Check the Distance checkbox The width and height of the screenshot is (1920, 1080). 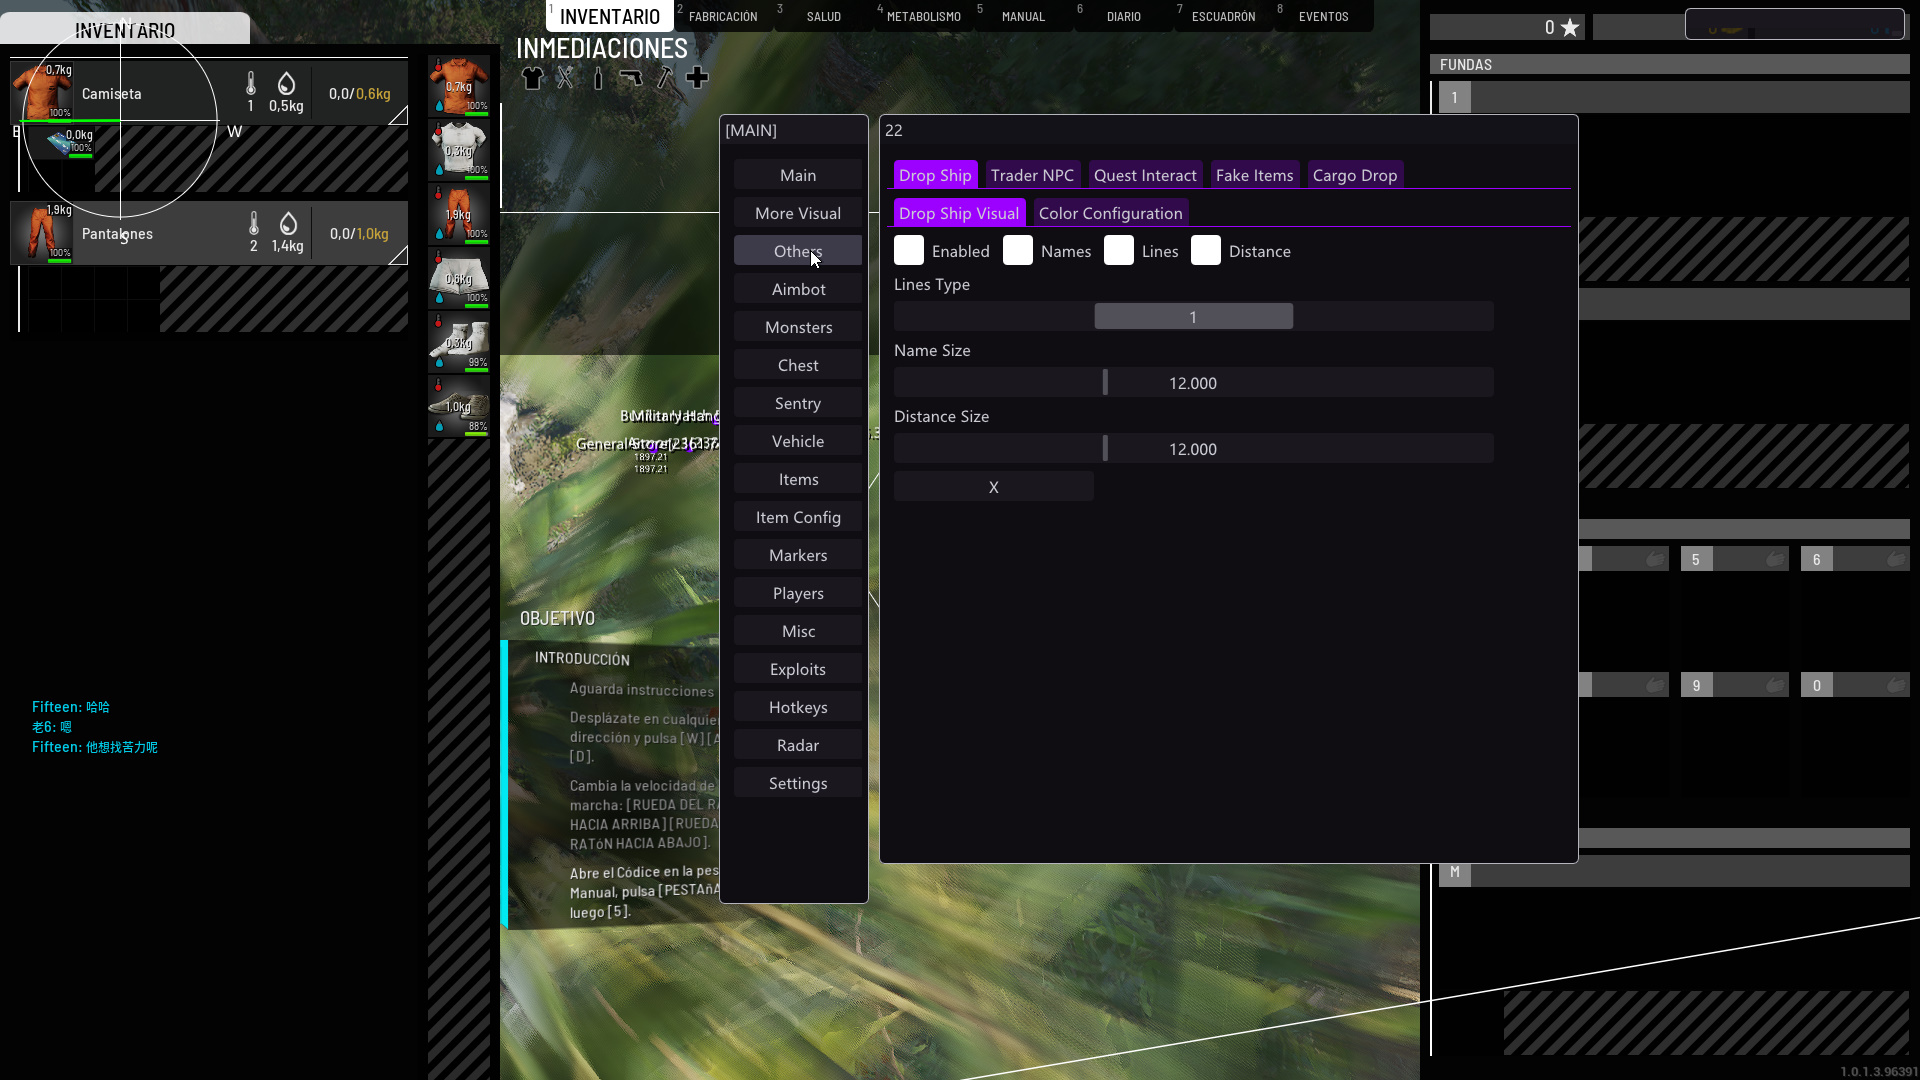(x=1205, y=251)
